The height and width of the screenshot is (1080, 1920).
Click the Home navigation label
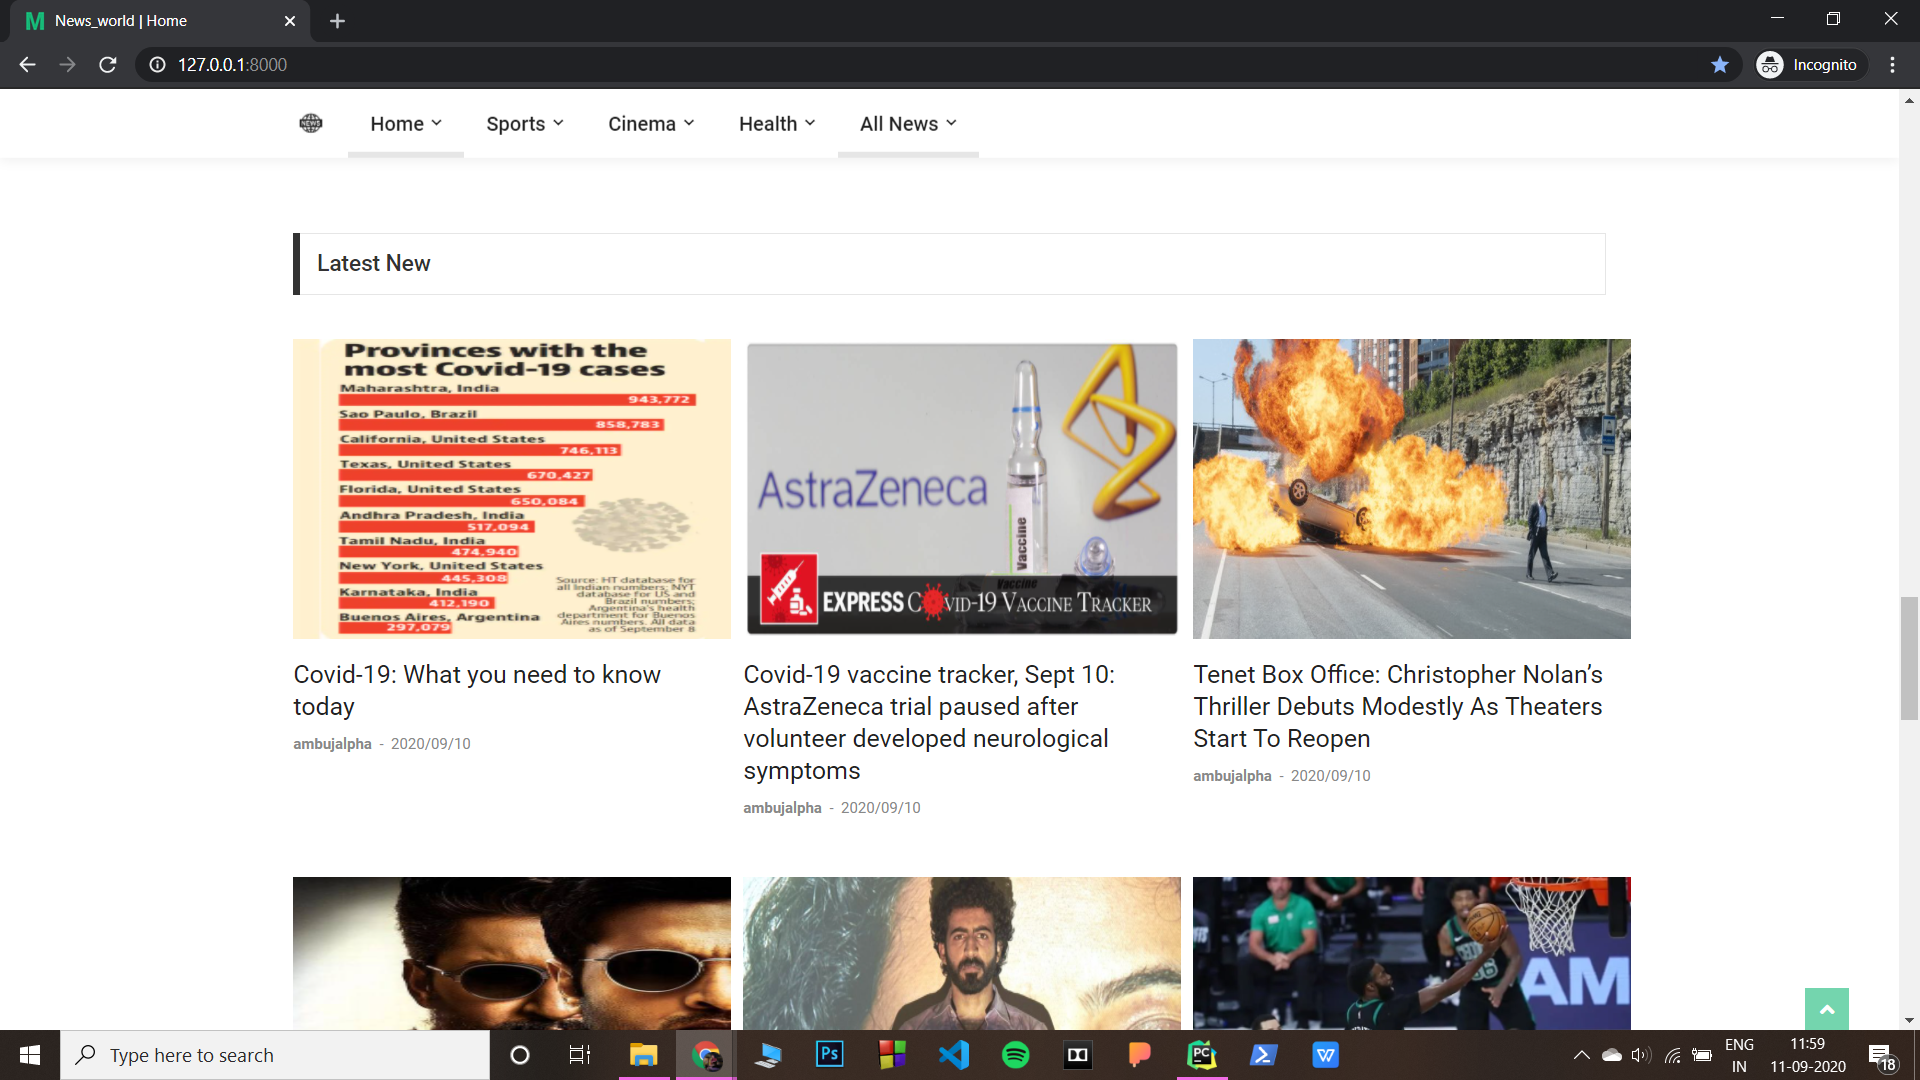coord(397,124)
